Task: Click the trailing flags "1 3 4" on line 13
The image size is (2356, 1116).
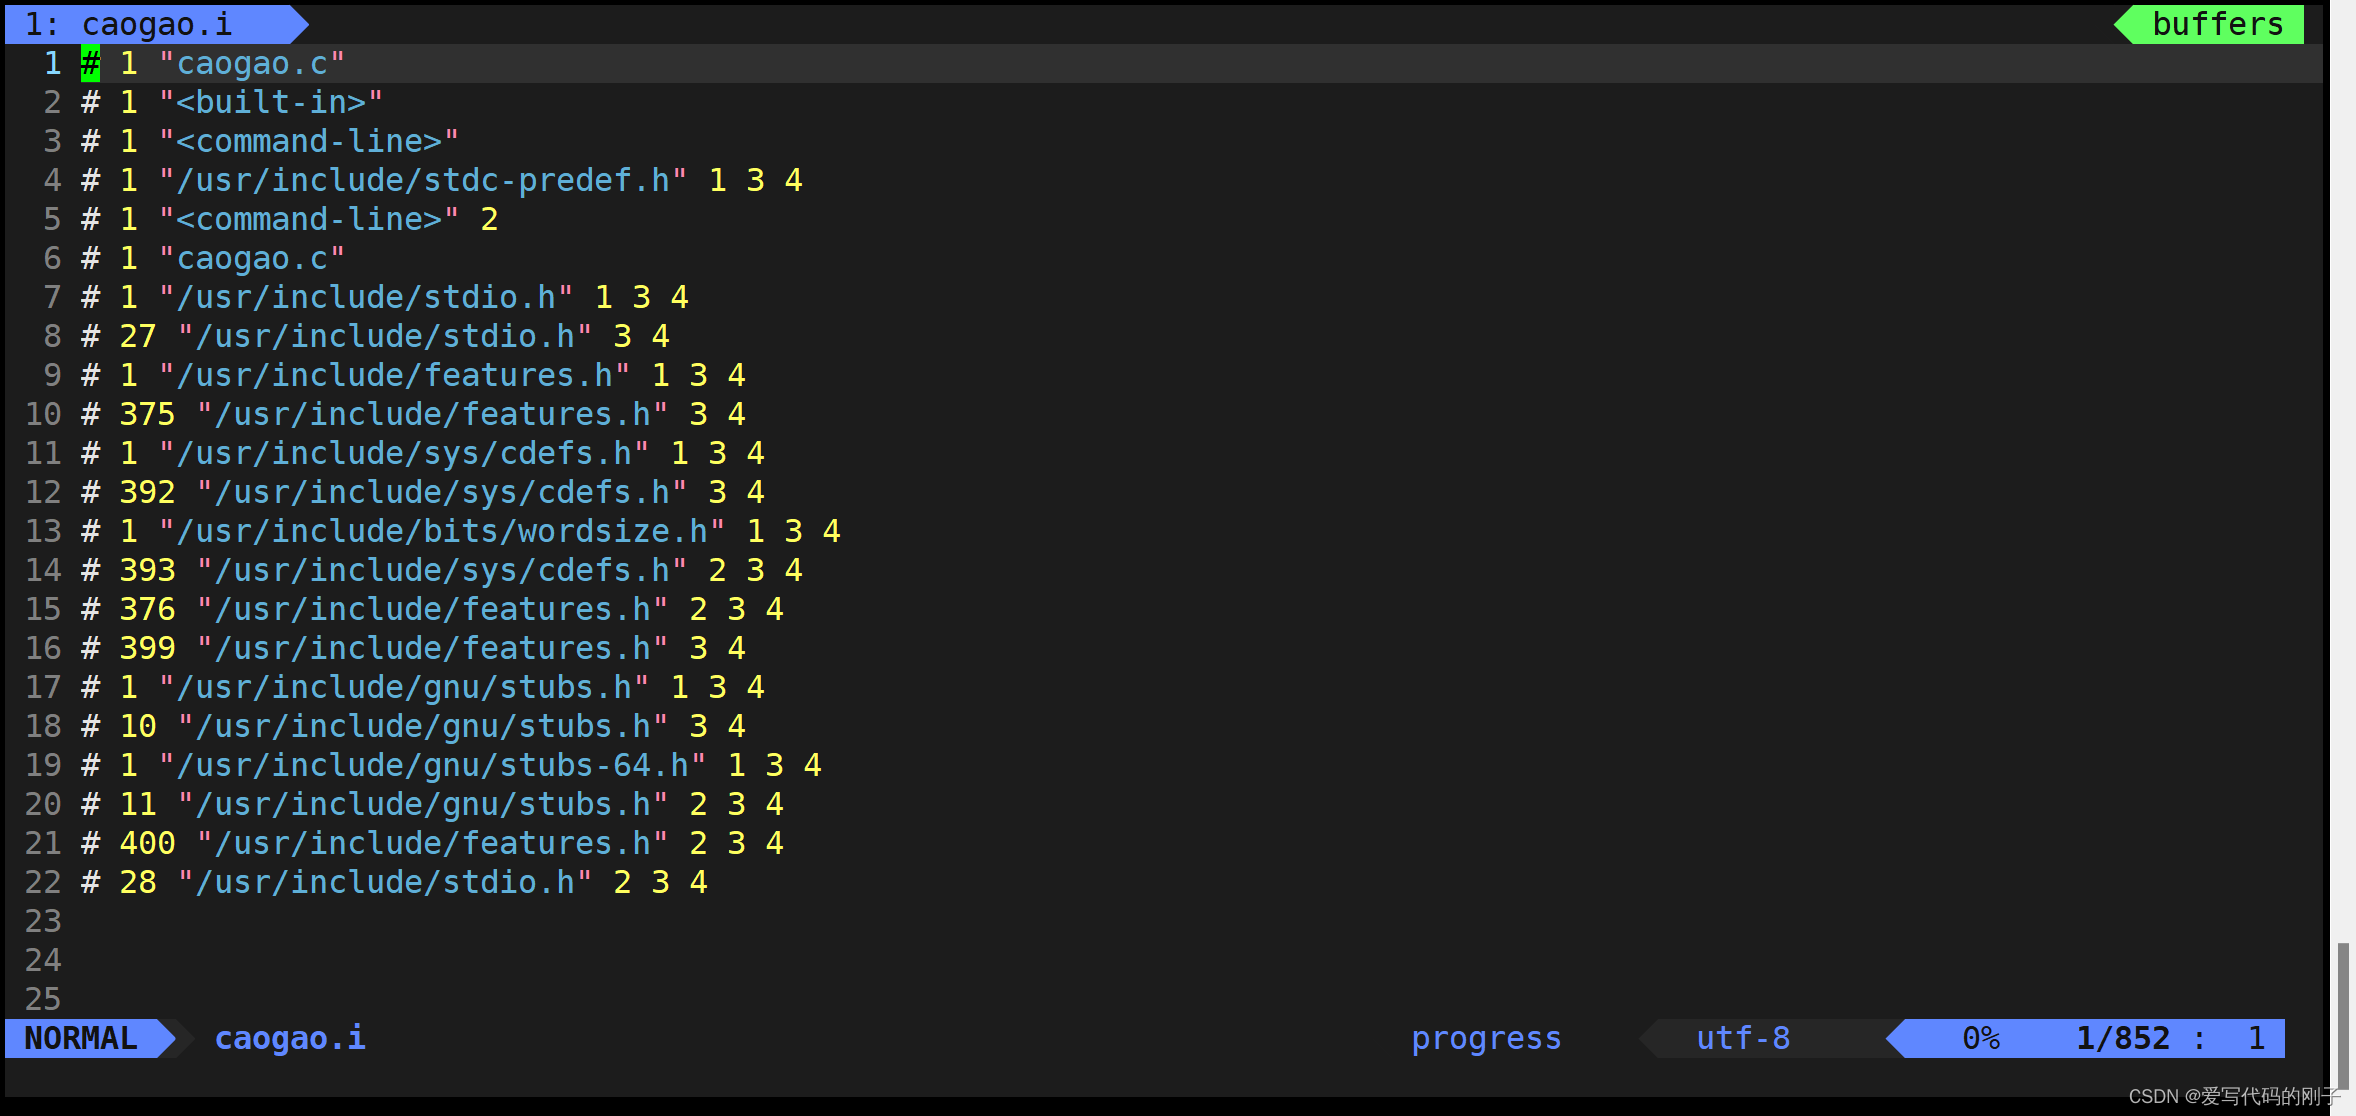Action: (793, 531)
